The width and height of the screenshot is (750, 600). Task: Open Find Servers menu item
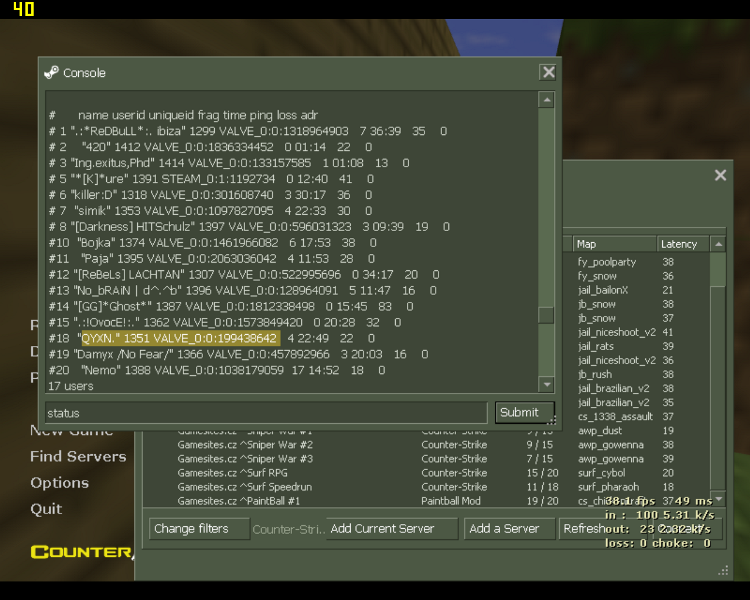coord(78,456)
